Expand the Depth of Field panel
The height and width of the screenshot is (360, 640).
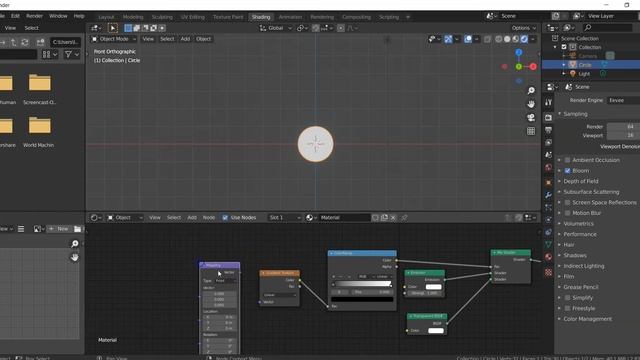coord(580,181)
